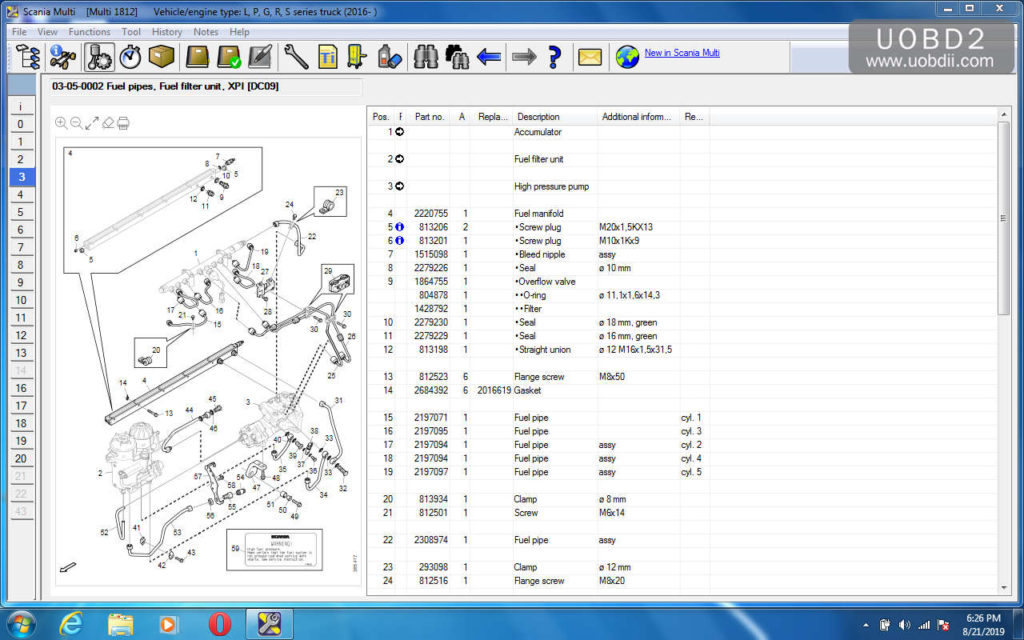
Task: Open the Windows Start button
Action: point(22,624)
